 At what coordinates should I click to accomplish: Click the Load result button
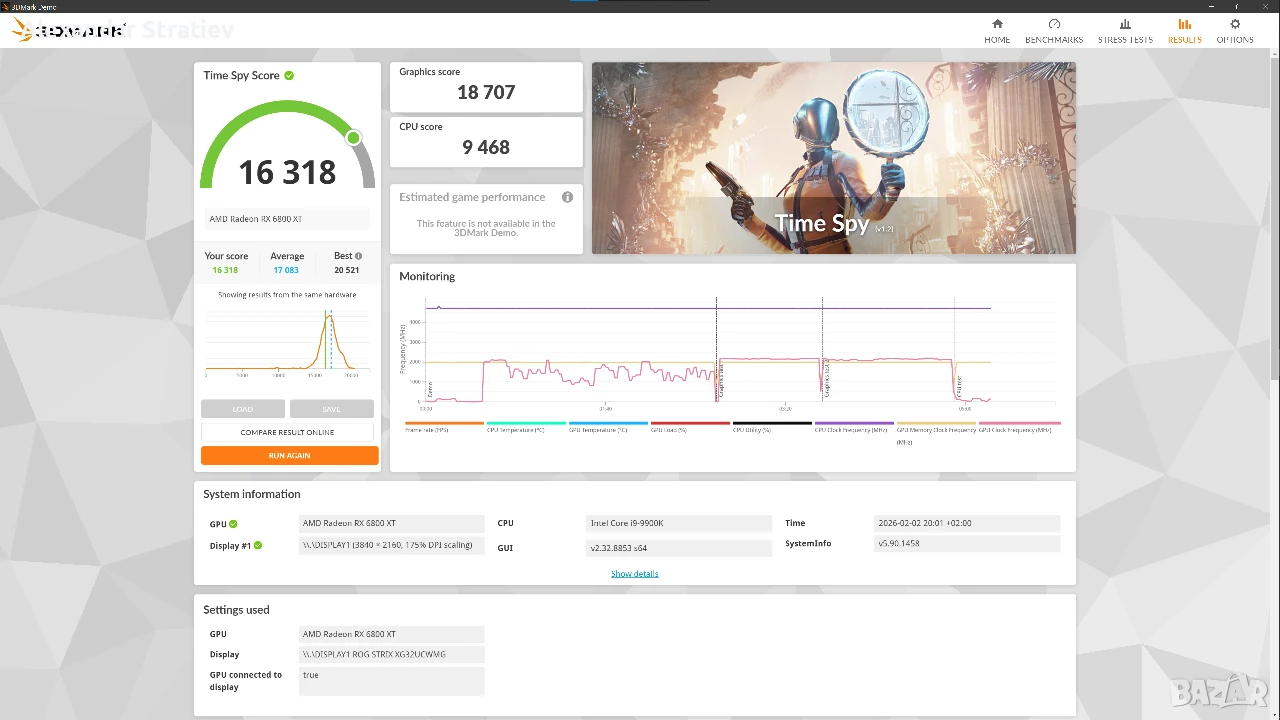point(243,409)
